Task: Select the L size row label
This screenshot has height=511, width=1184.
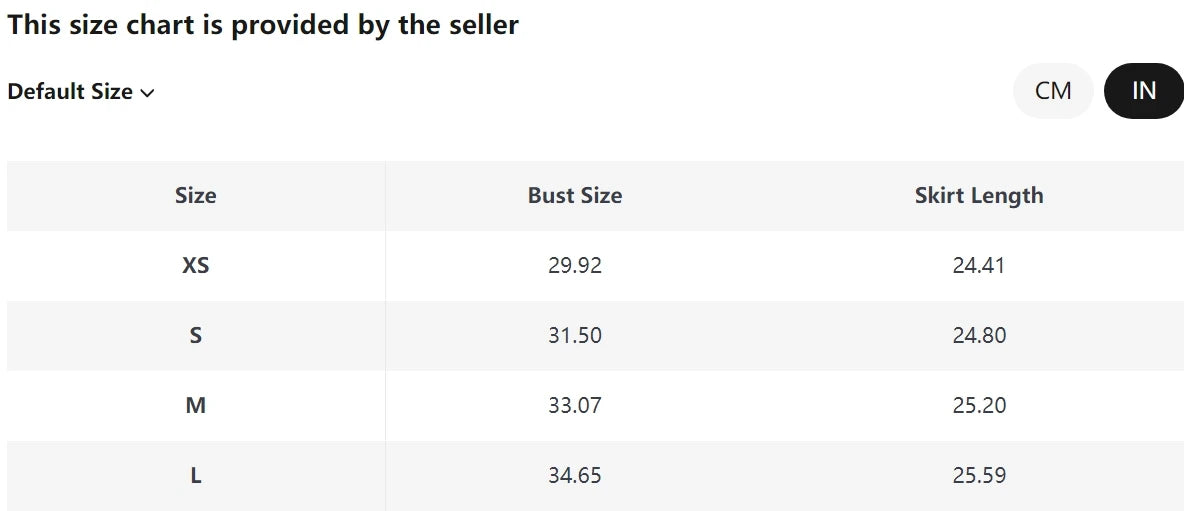Action: click(195, 476)
